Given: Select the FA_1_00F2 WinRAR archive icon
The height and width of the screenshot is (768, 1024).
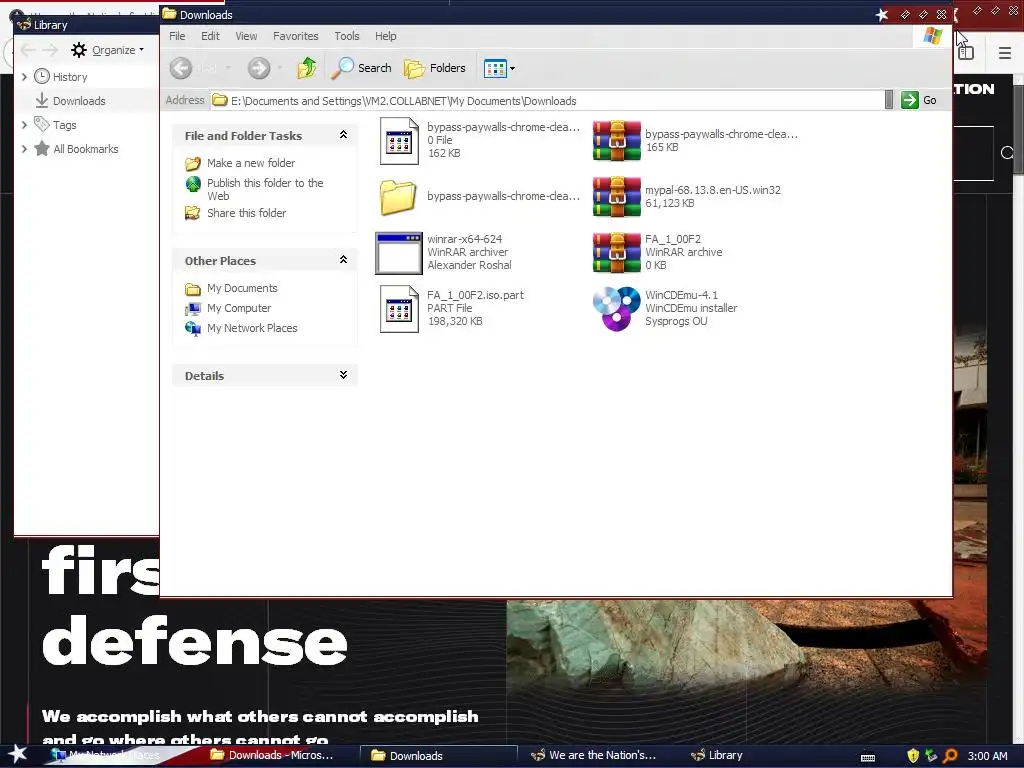Looking at the screenshot, I should pyautogui.click(x=616, y=253).
